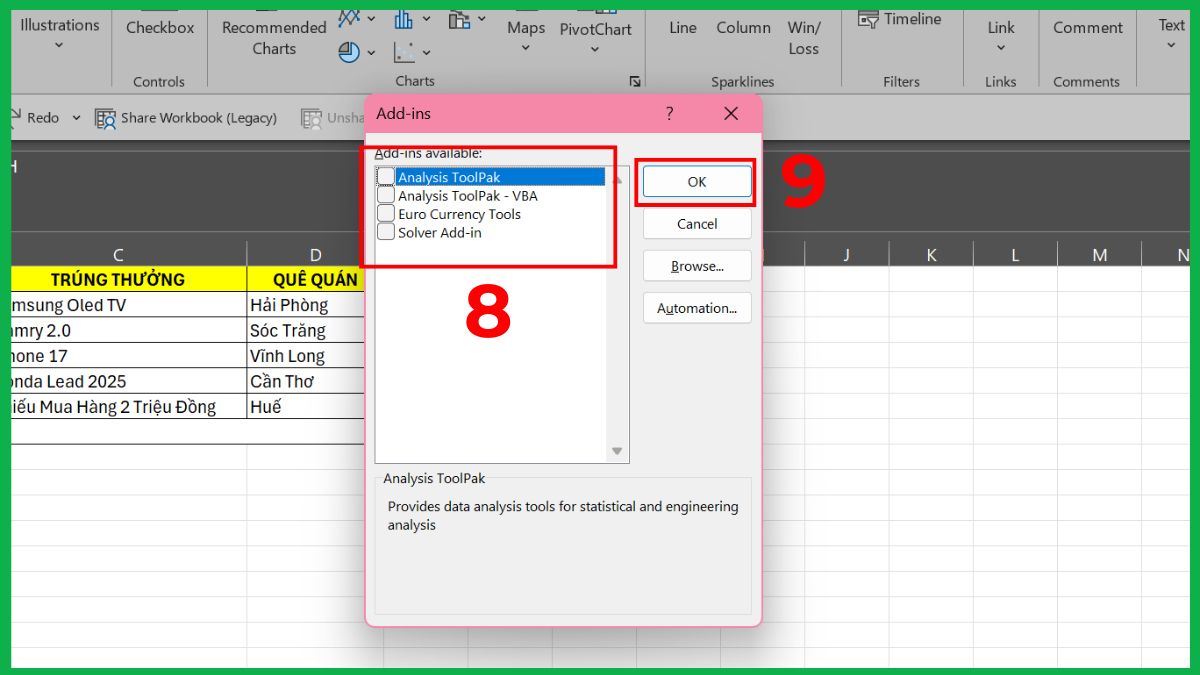
Task: Select the Checkbox control in the ribbon
Action: pyautogui.click(x=159, y=28)
